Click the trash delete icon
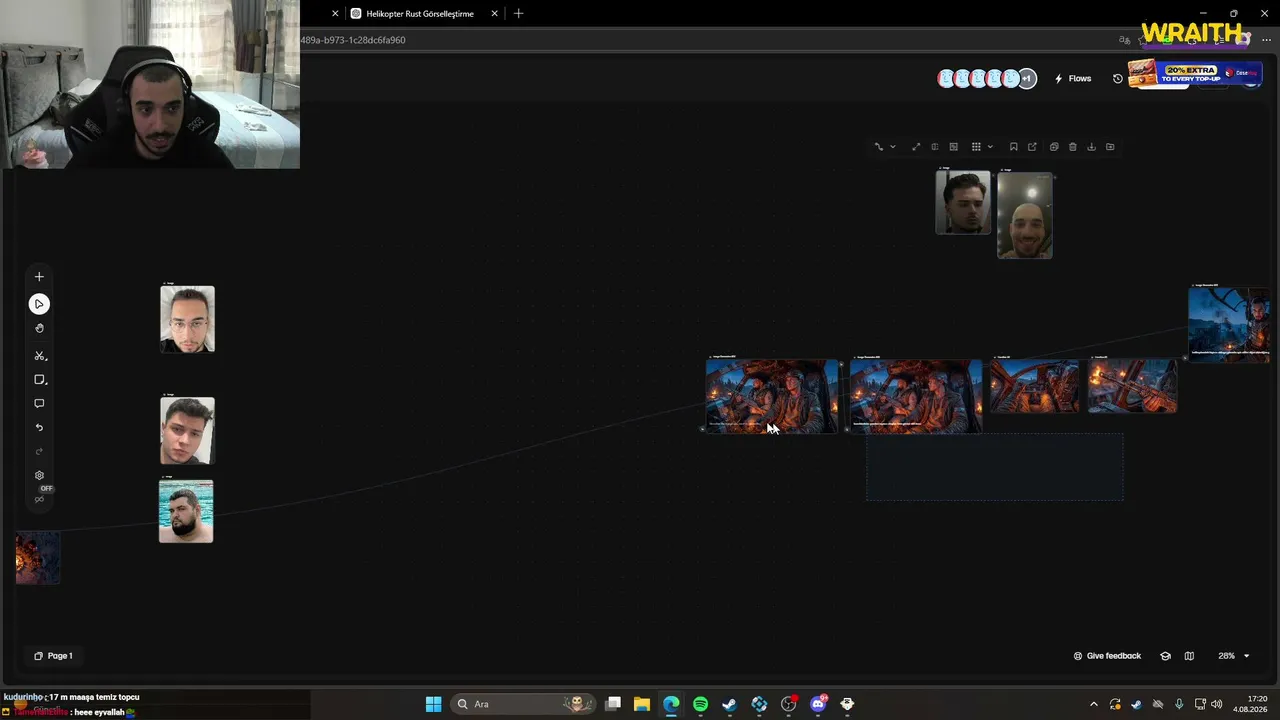Viewport: 1280px width, 720px height. click(x=1073, y=147)
